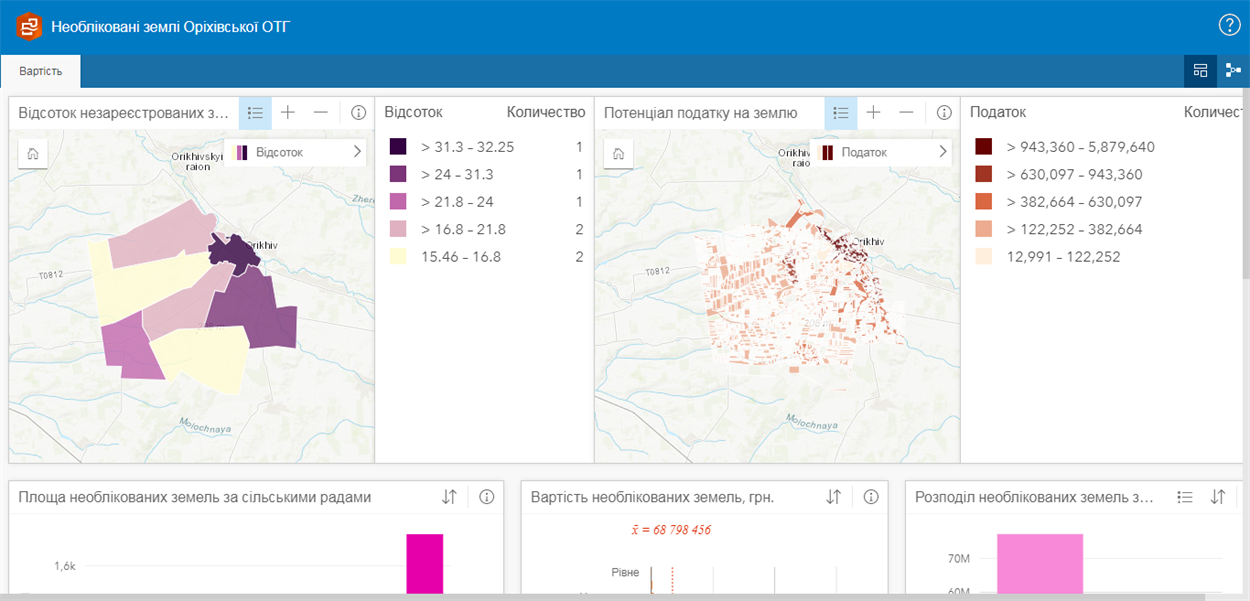Viewport: 1250px width, 601px height.
Task: Click the Потенціал податку на землю card title
Action: (701, 113)
